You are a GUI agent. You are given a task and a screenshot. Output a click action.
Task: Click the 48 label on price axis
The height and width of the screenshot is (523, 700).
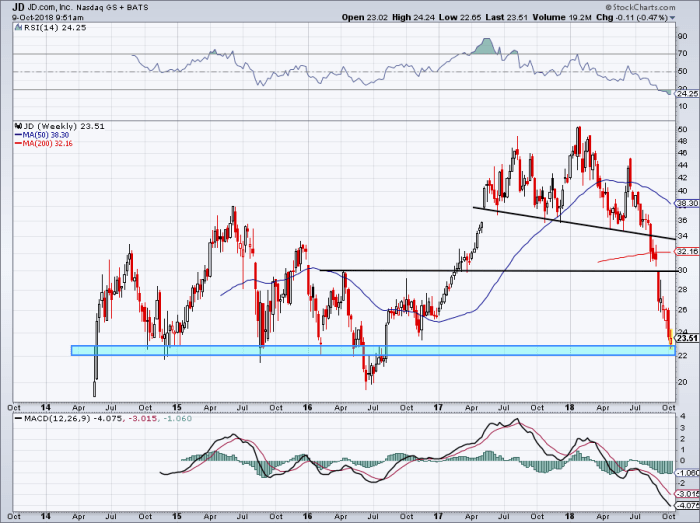point(683,141)
